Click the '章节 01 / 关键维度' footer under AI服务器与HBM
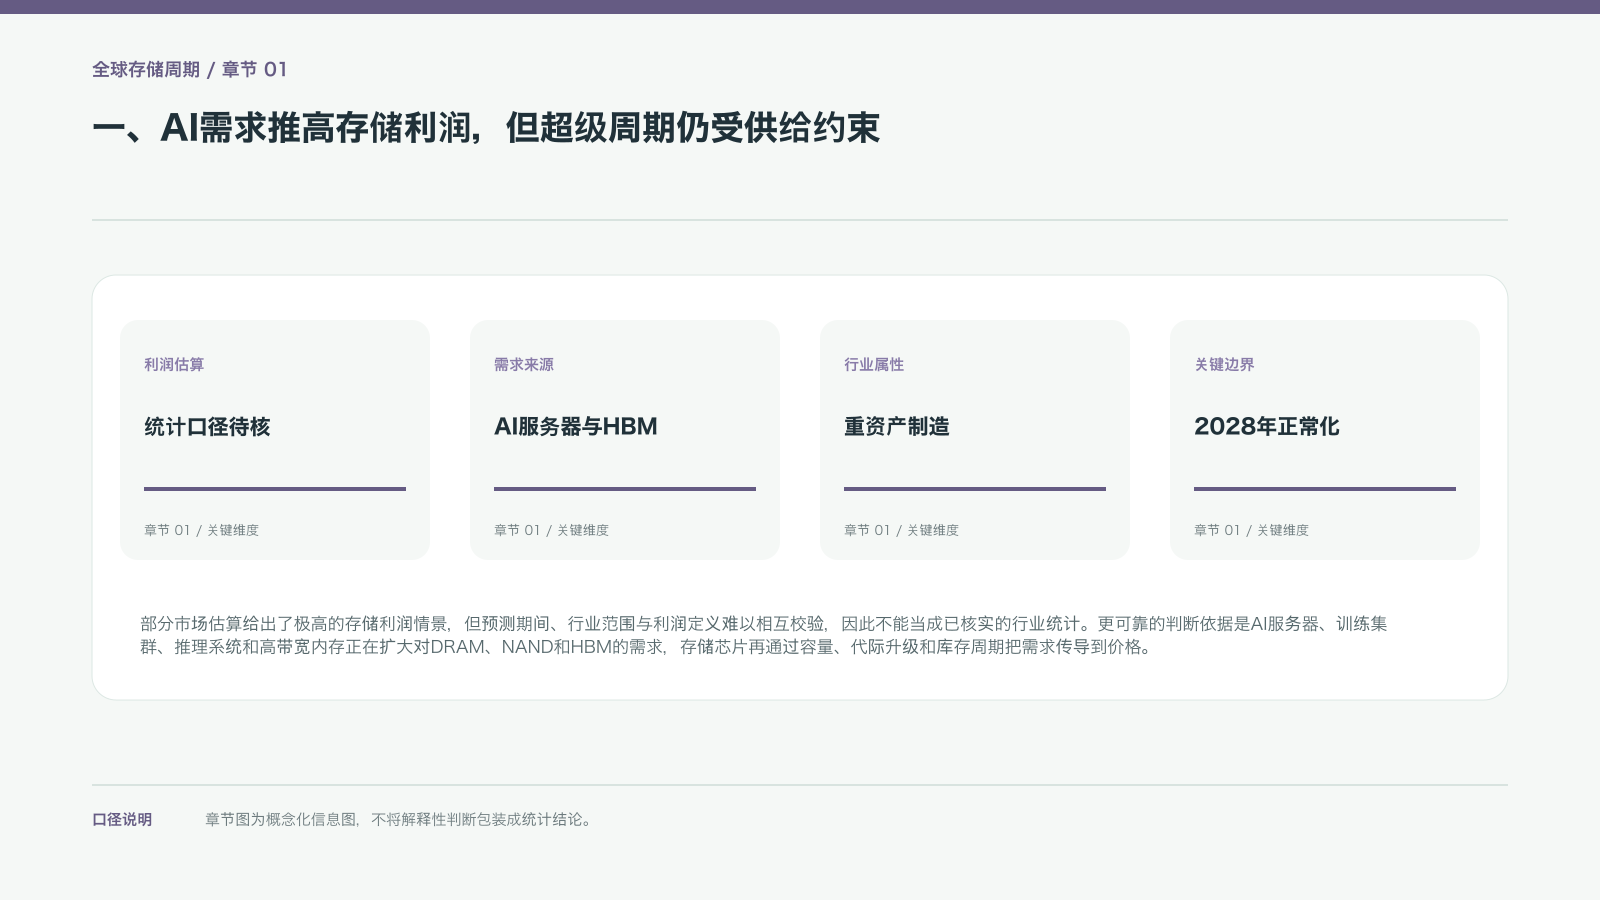Screen dimensions: 1600x900 click(x=551, y=530)
